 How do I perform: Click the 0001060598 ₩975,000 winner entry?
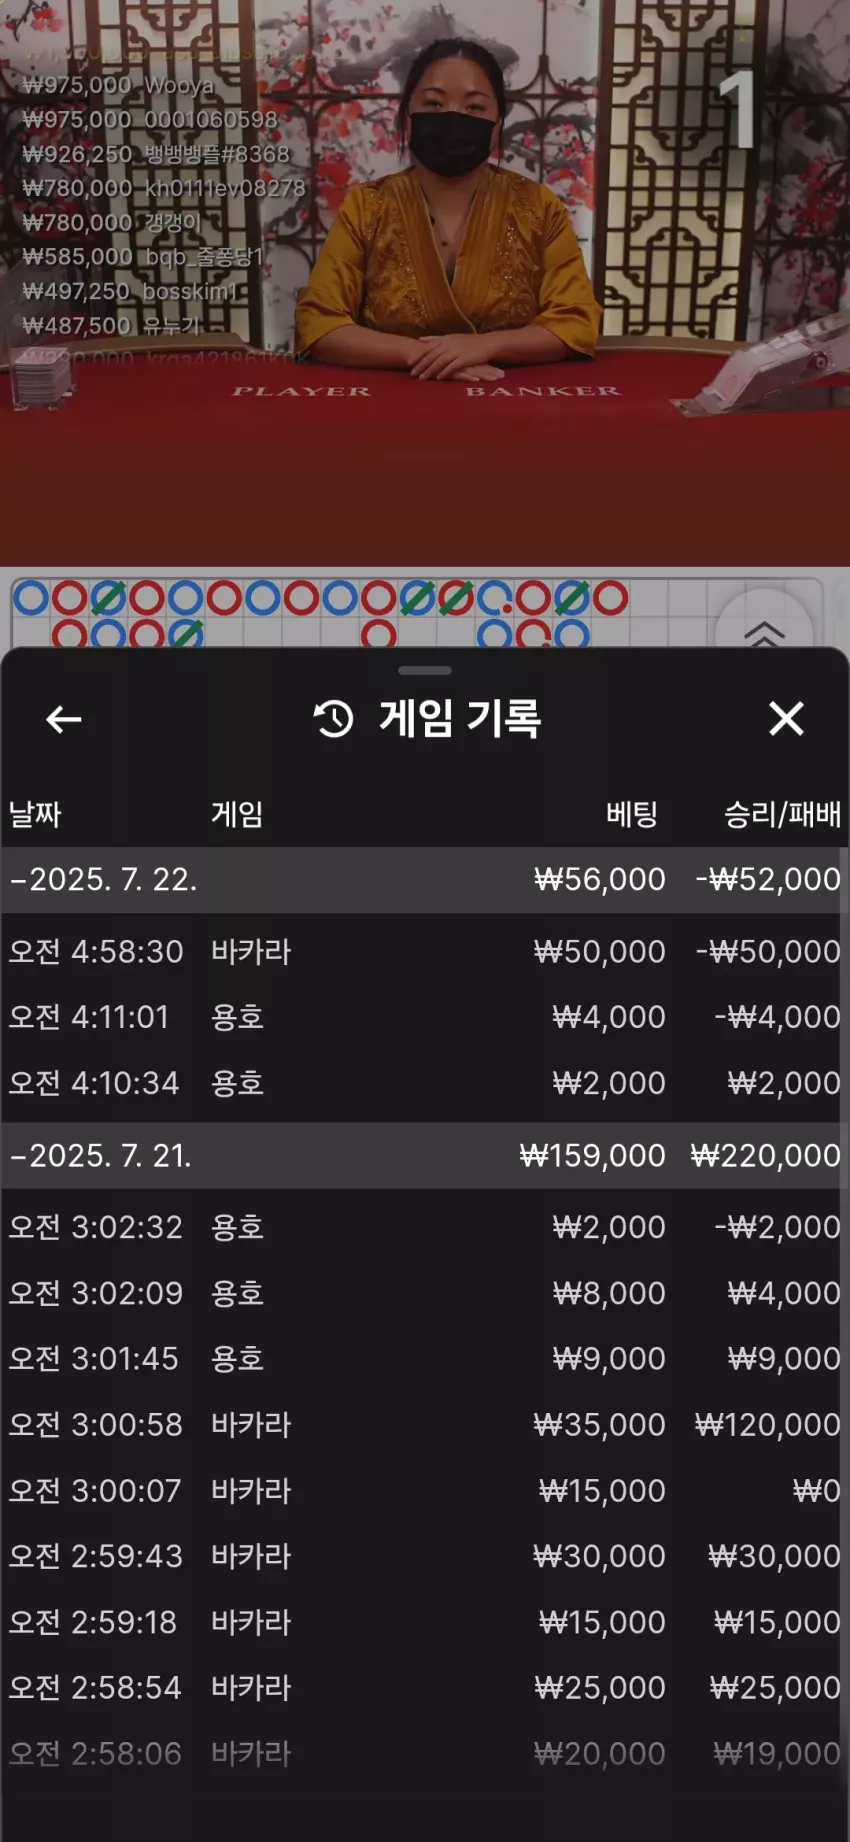[x=150, y=119]
